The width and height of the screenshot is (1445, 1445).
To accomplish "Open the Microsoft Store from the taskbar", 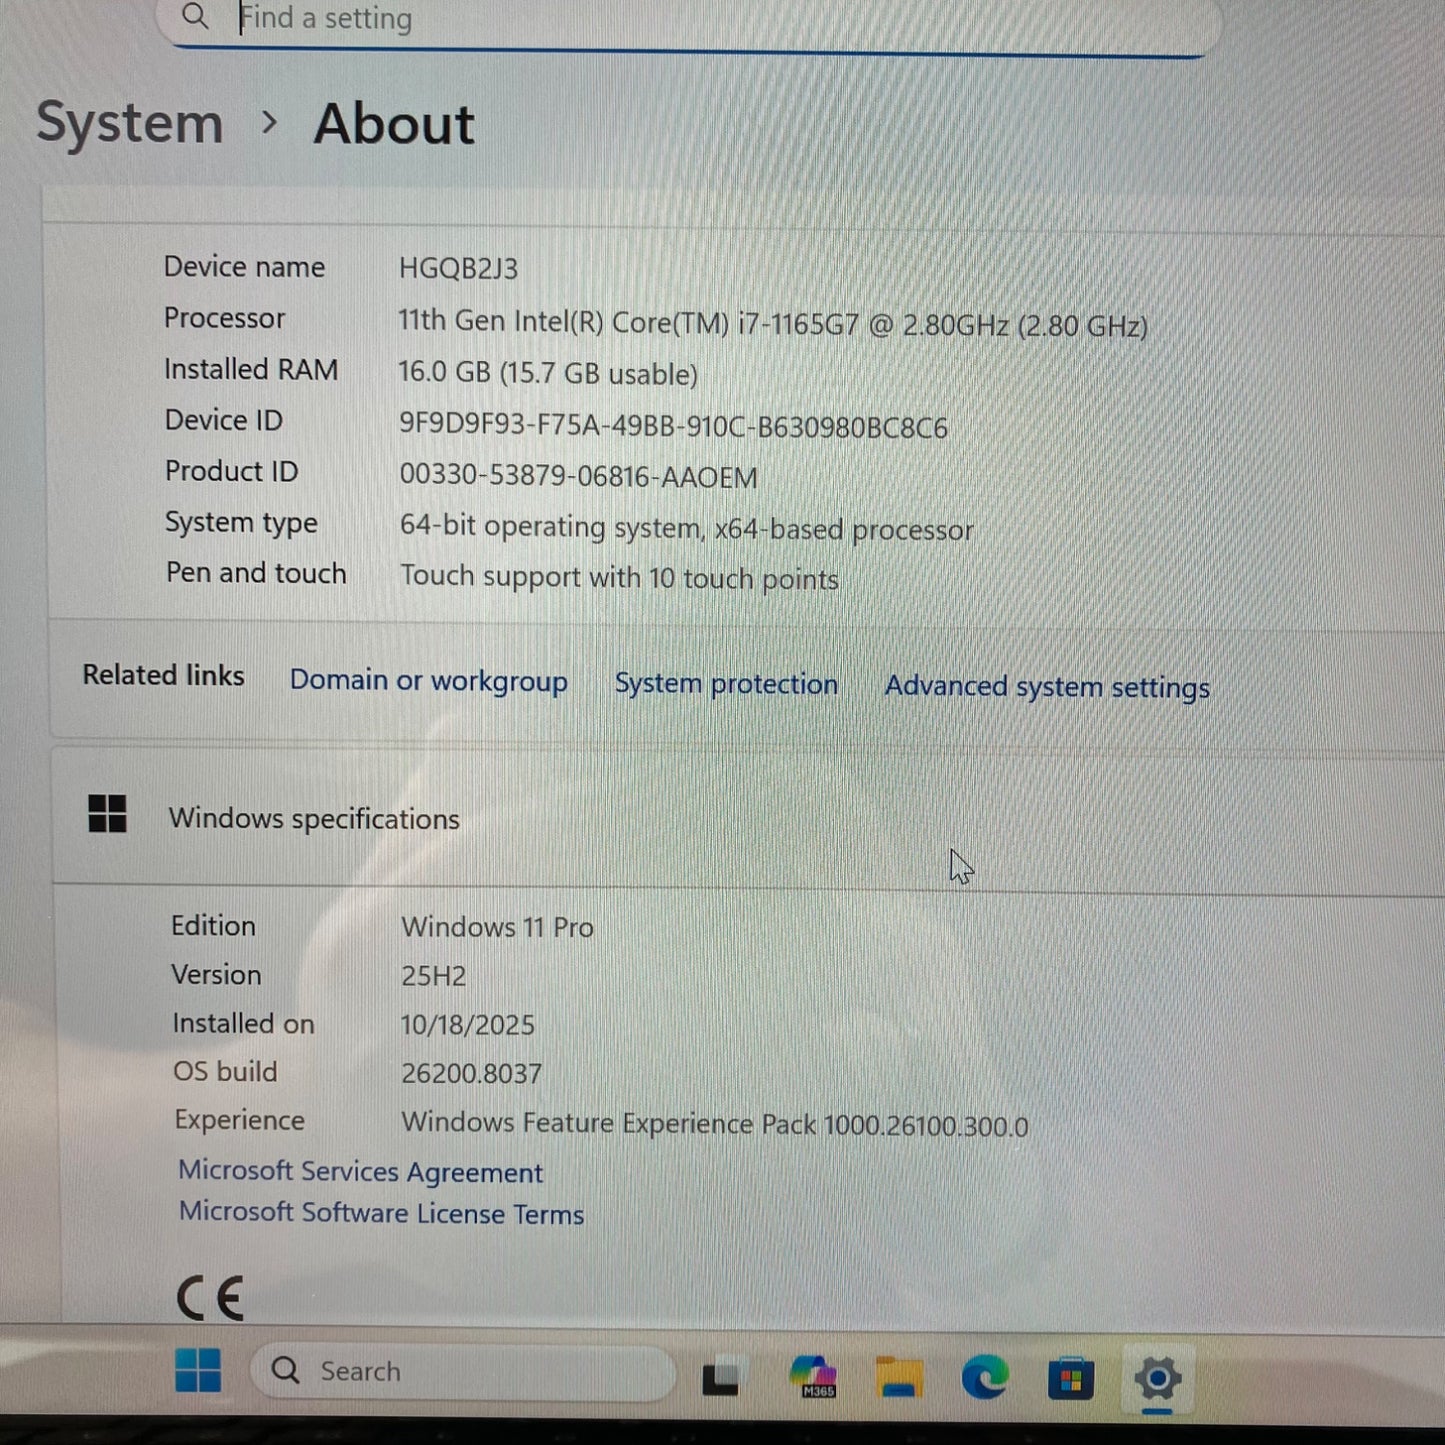I will point(1072,1377).
